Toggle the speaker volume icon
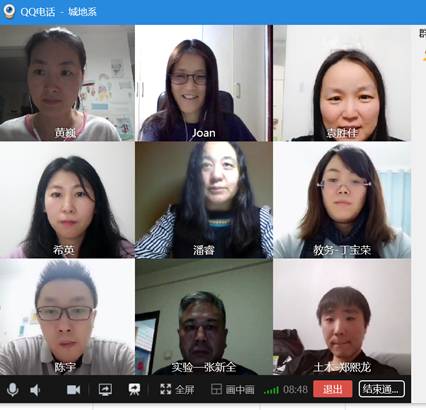The width and height of the screenshot is (426, 410). click(x=35, y=390)
